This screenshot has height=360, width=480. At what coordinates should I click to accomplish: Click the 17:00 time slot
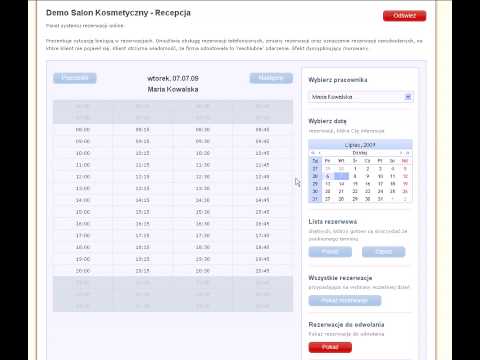click(x=83, y=236)
